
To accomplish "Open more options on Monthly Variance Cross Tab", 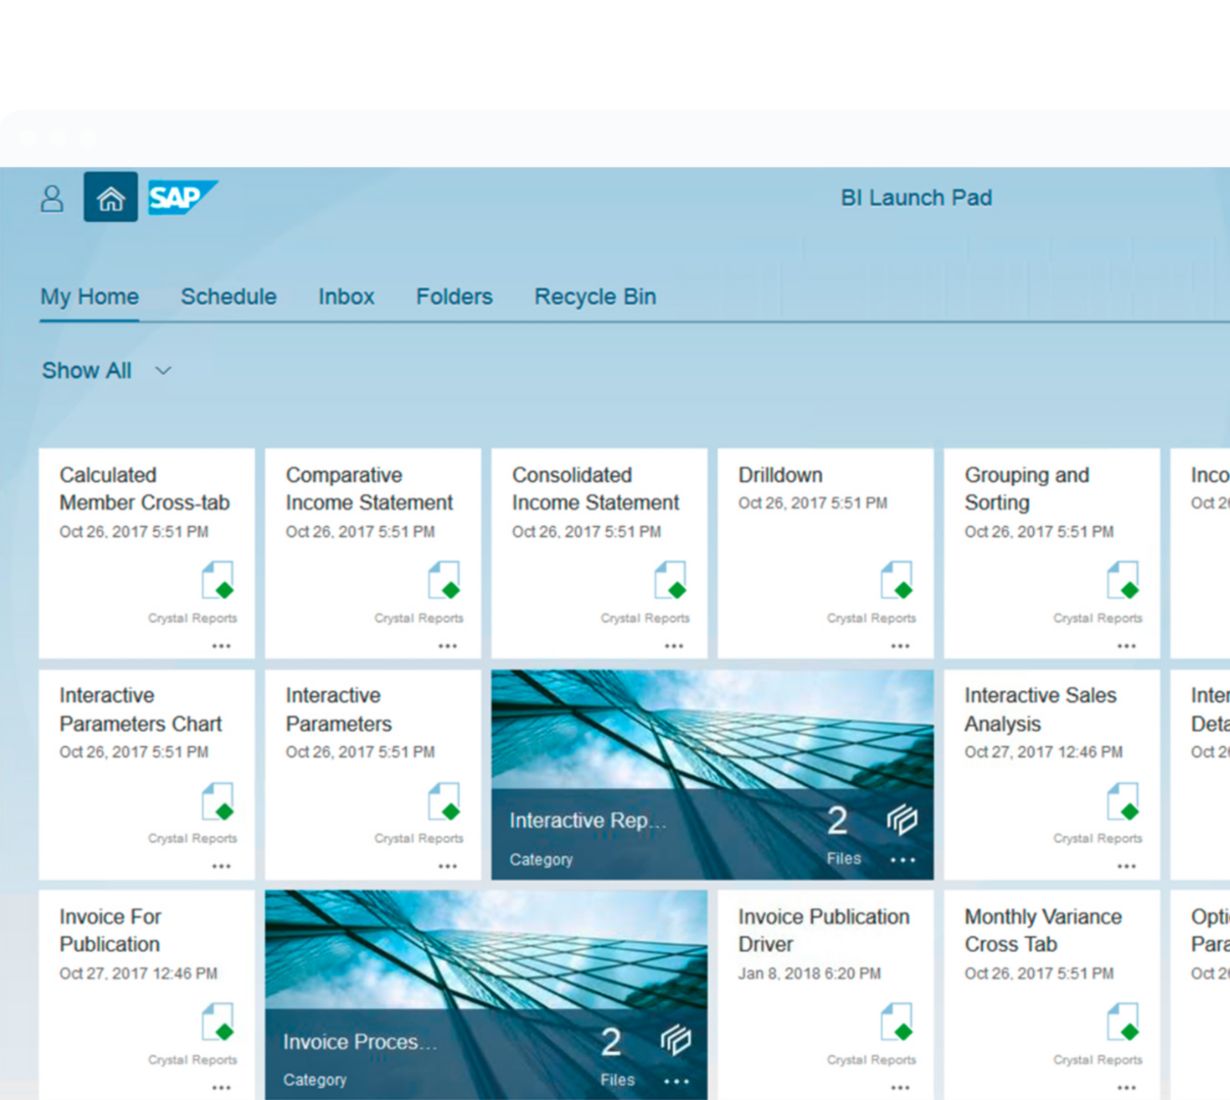I will (x=1126, y=1087).
